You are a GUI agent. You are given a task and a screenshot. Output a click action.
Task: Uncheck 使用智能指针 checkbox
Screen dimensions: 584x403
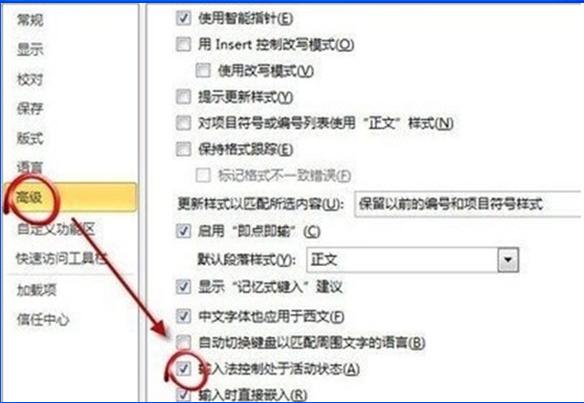(183, 18)
